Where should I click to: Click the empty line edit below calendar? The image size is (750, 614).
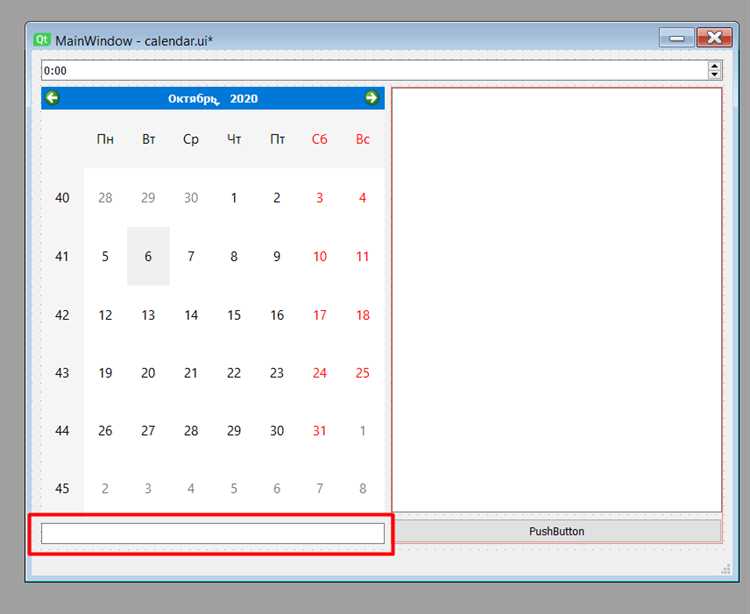pyautogui.click(x=213, y=533)
